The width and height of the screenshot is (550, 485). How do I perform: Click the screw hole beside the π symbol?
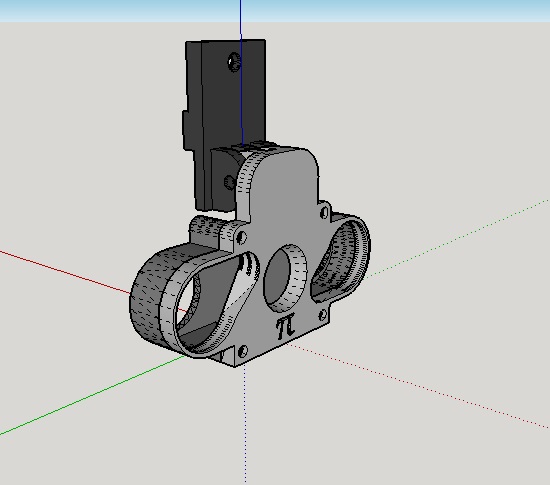click(x=322, y=315)
